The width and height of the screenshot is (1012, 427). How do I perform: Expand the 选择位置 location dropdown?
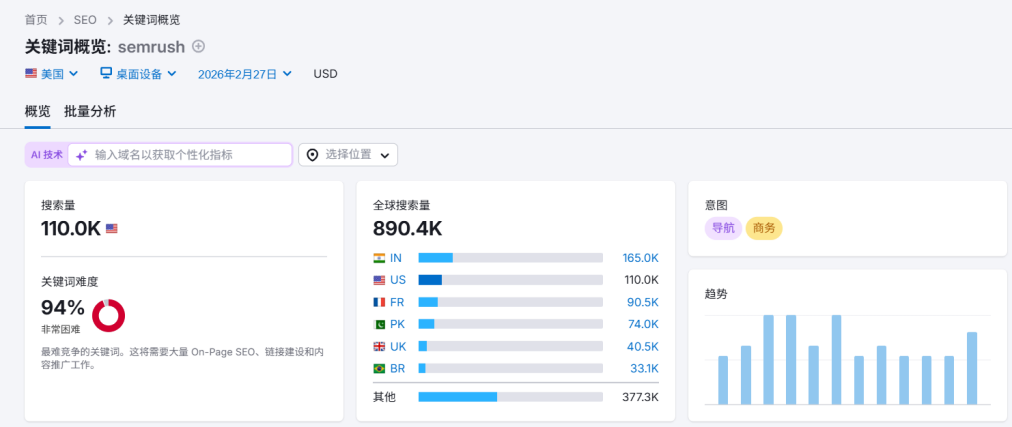click(x=348, y=155)
